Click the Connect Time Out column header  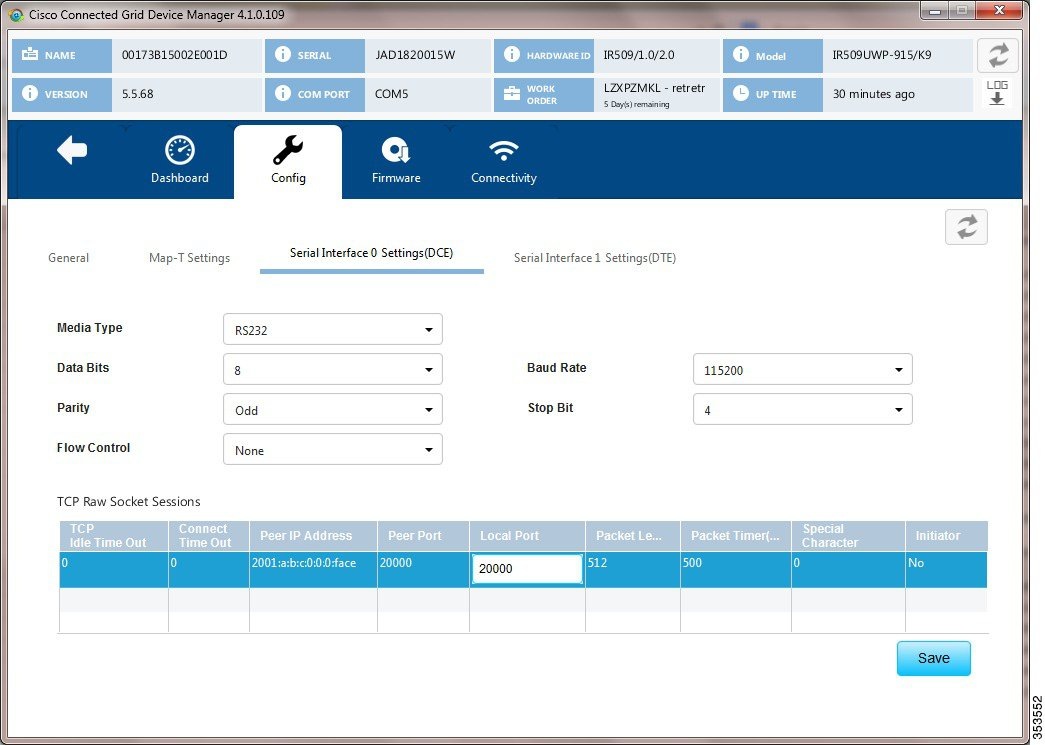point(209,536)
